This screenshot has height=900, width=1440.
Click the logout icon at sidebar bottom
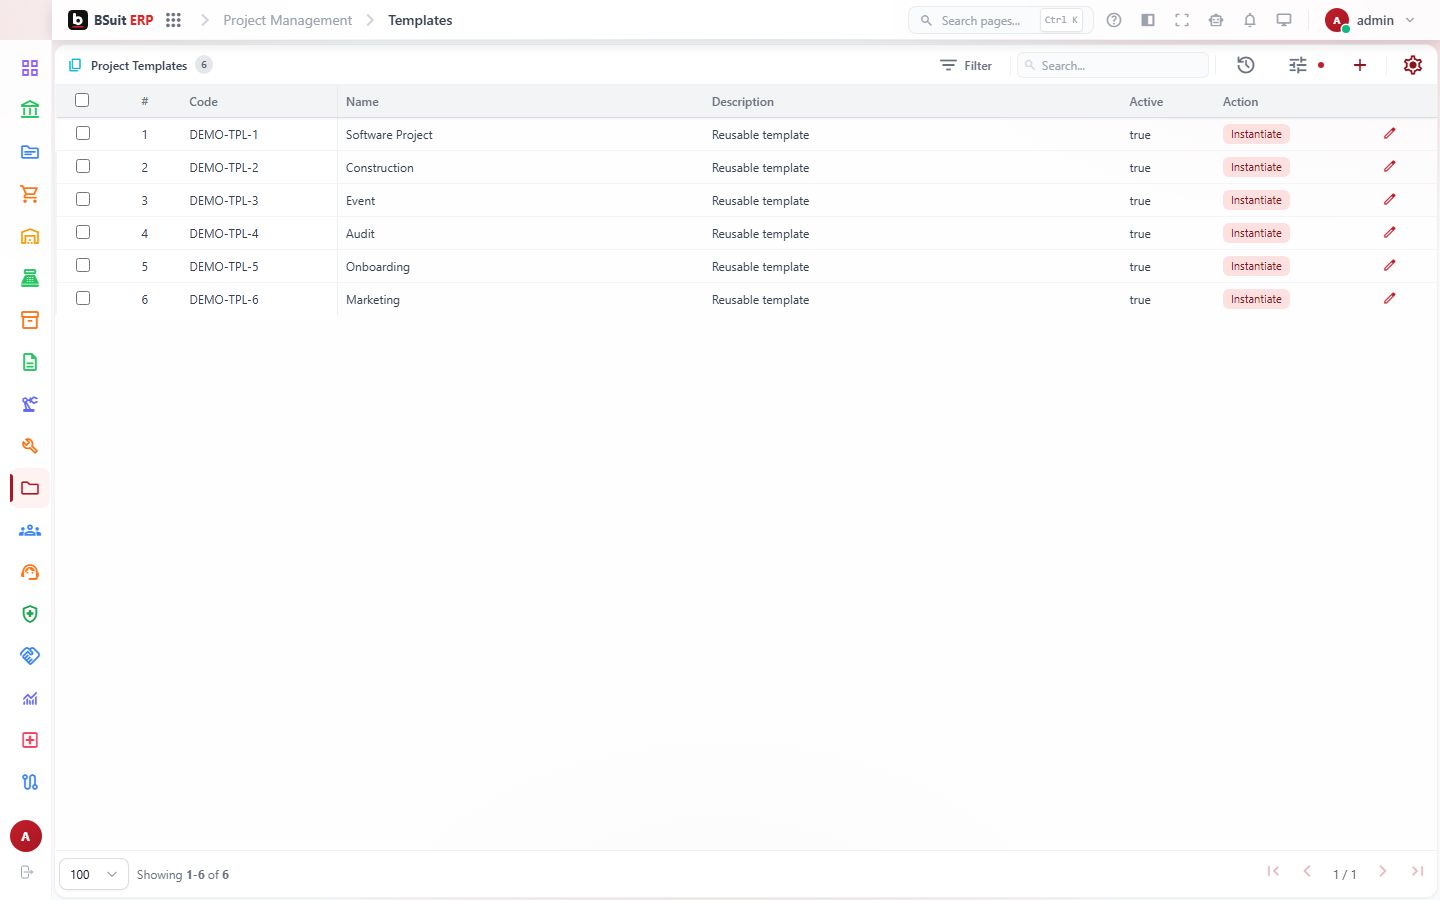click(x=27, y=872)
